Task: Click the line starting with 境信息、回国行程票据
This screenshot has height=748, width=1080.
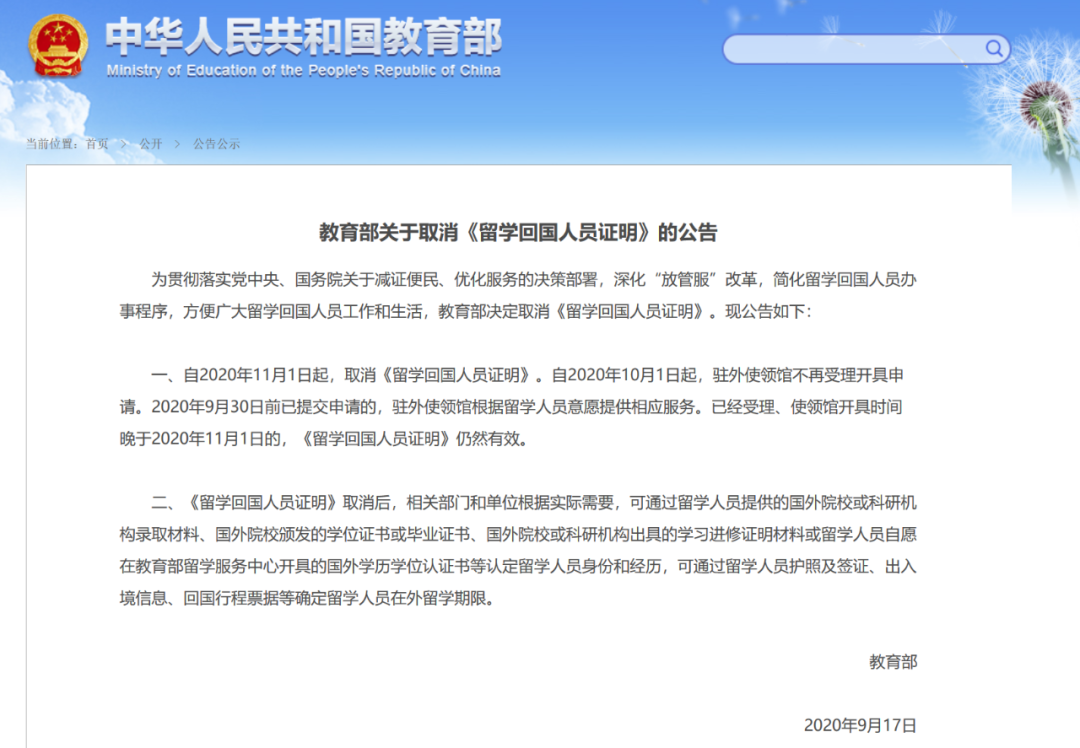Action: 308,599
